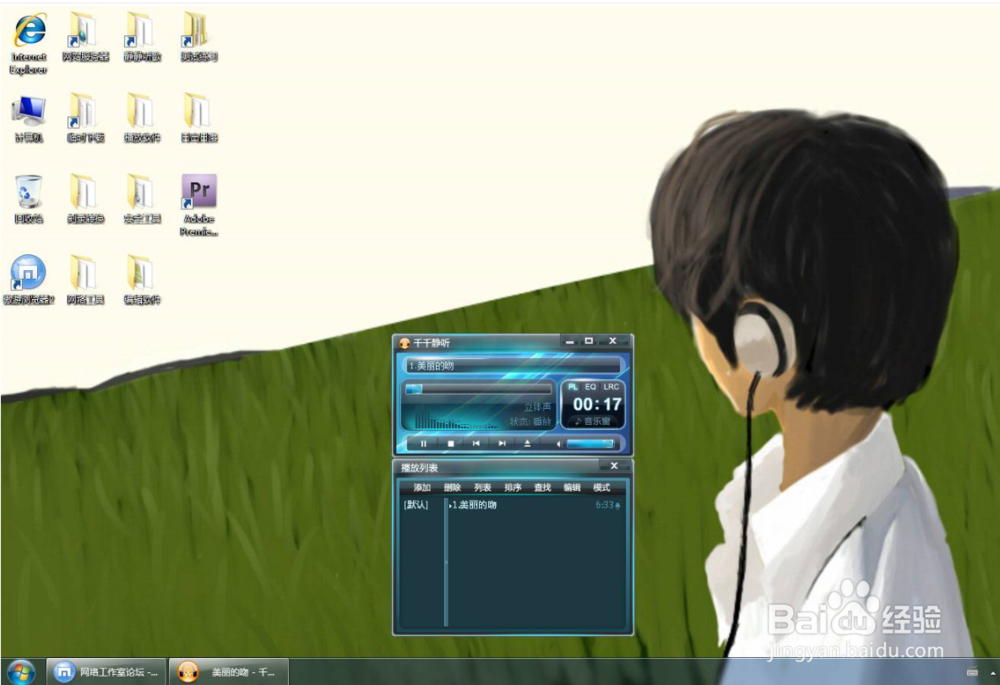The height and width of the screenshot is (685, 1000).
Task: Open the 列表 menu in the playlist
Action: click(482, 487)
